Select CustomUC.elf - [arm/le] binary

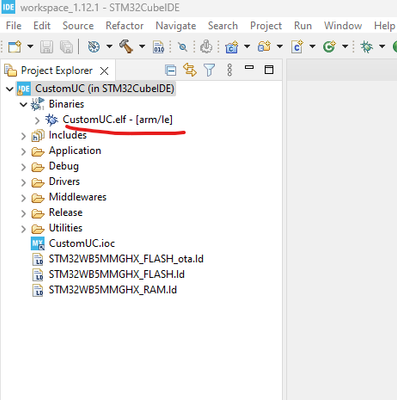118,119
